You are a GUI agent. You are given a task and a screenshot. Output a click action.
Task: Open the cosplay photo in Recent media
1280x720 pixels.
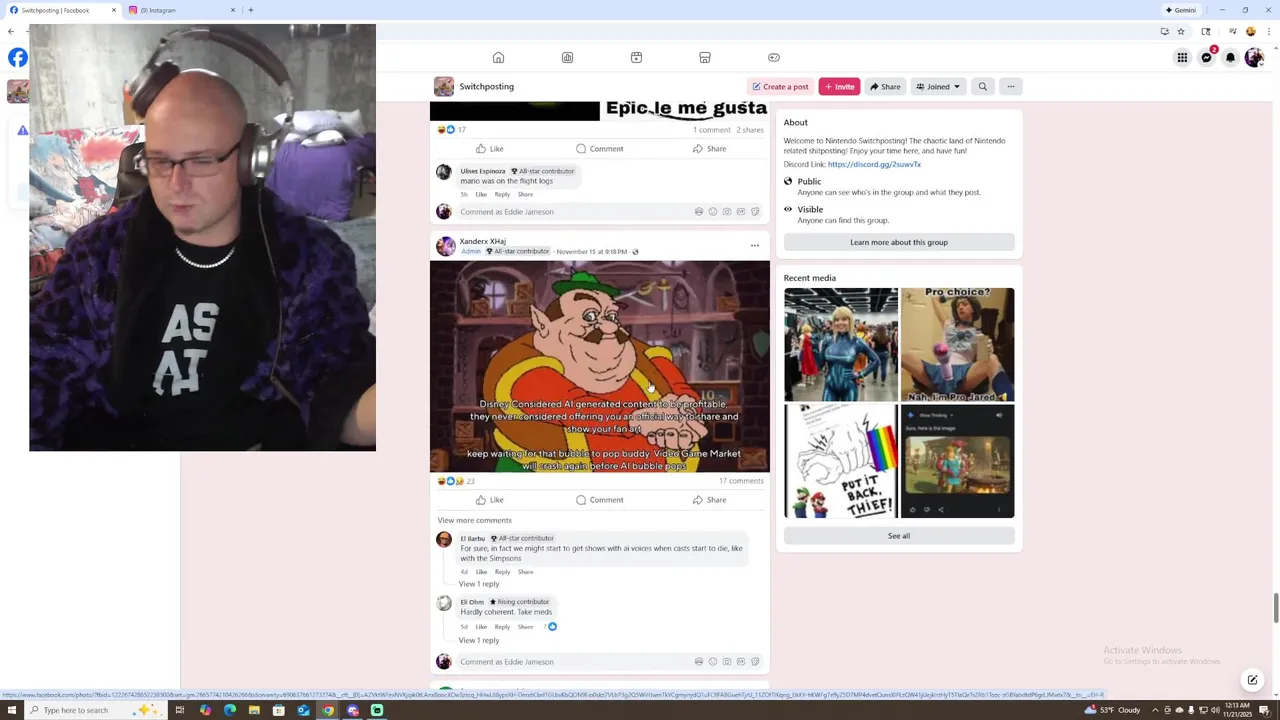point(841,344)
